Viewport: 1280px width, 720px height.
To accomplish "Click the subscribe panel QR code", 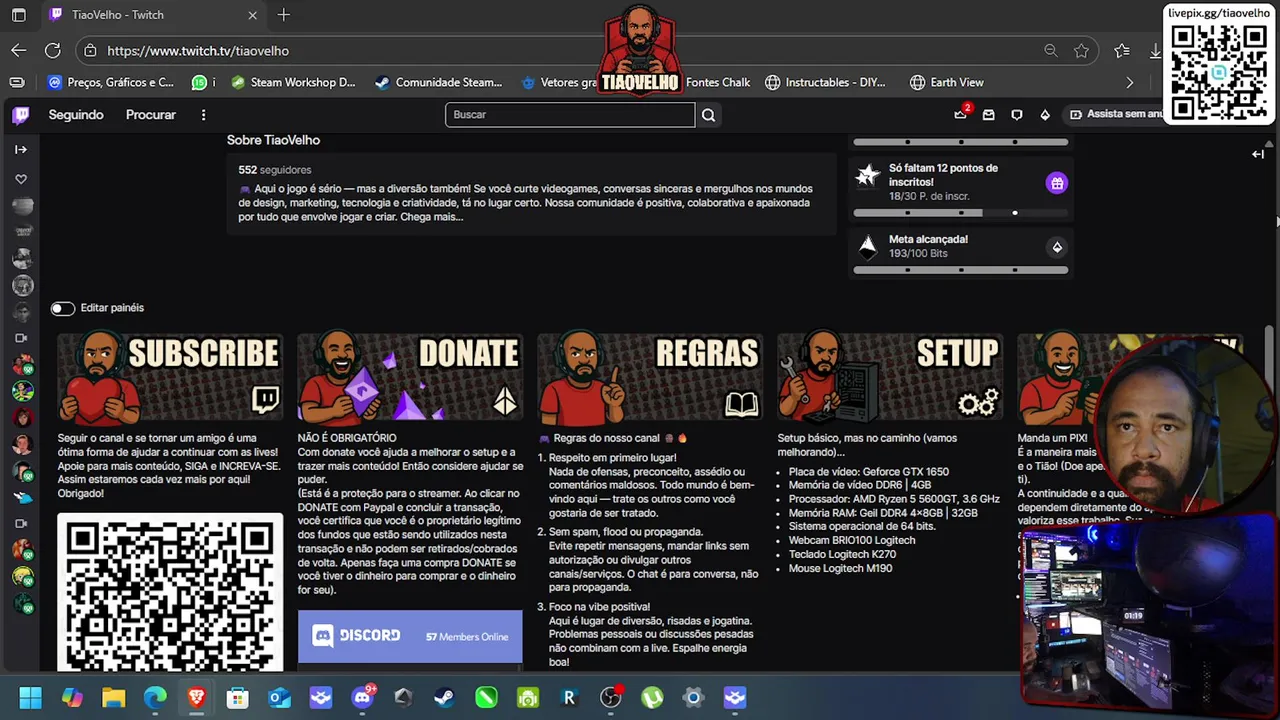I will point(170,592).
